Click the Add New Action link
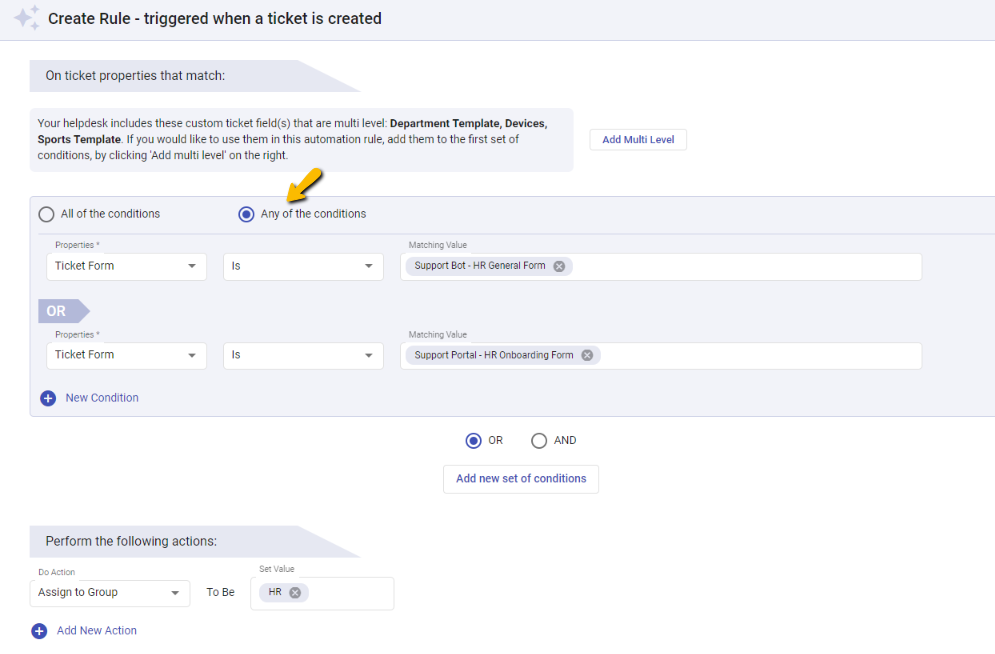This screenshot has height=654, width=995. point(96,631)
